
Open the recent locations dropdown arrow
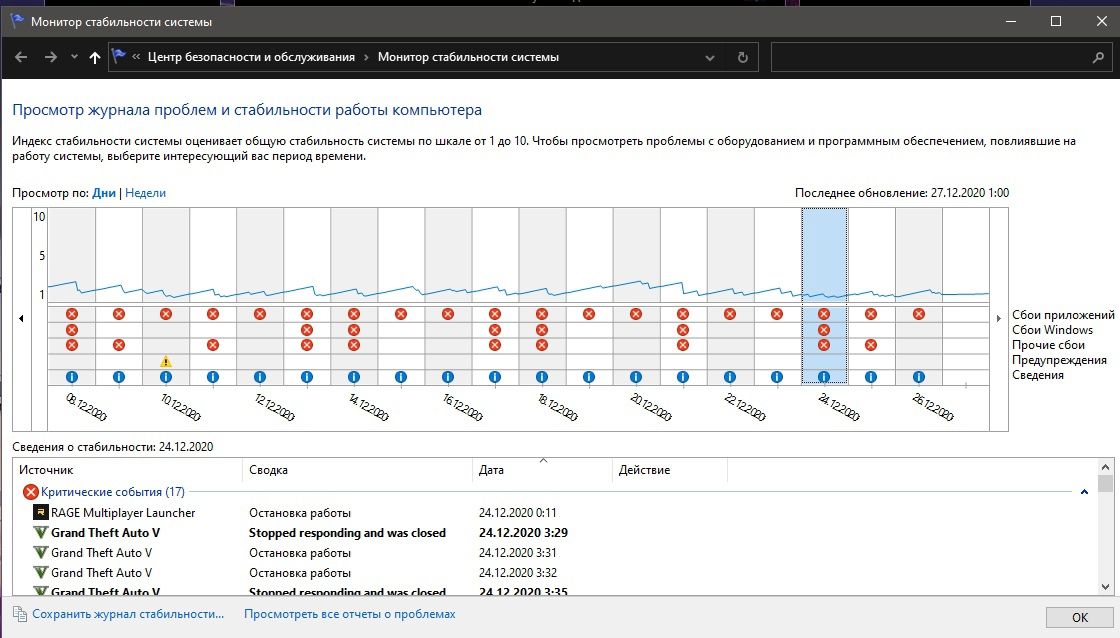pos(74,57)
